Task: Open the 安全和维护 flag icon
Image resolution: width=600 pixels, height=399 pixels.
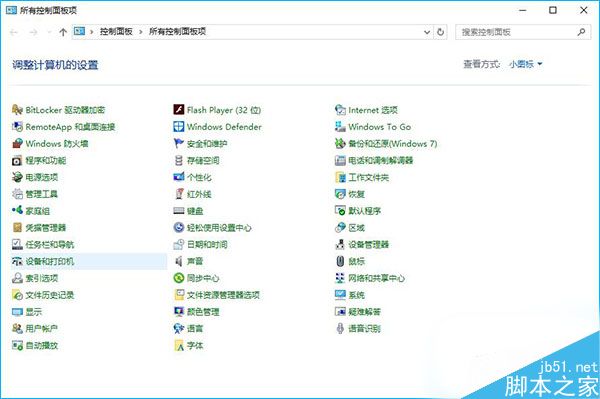Action: point(179,143)
